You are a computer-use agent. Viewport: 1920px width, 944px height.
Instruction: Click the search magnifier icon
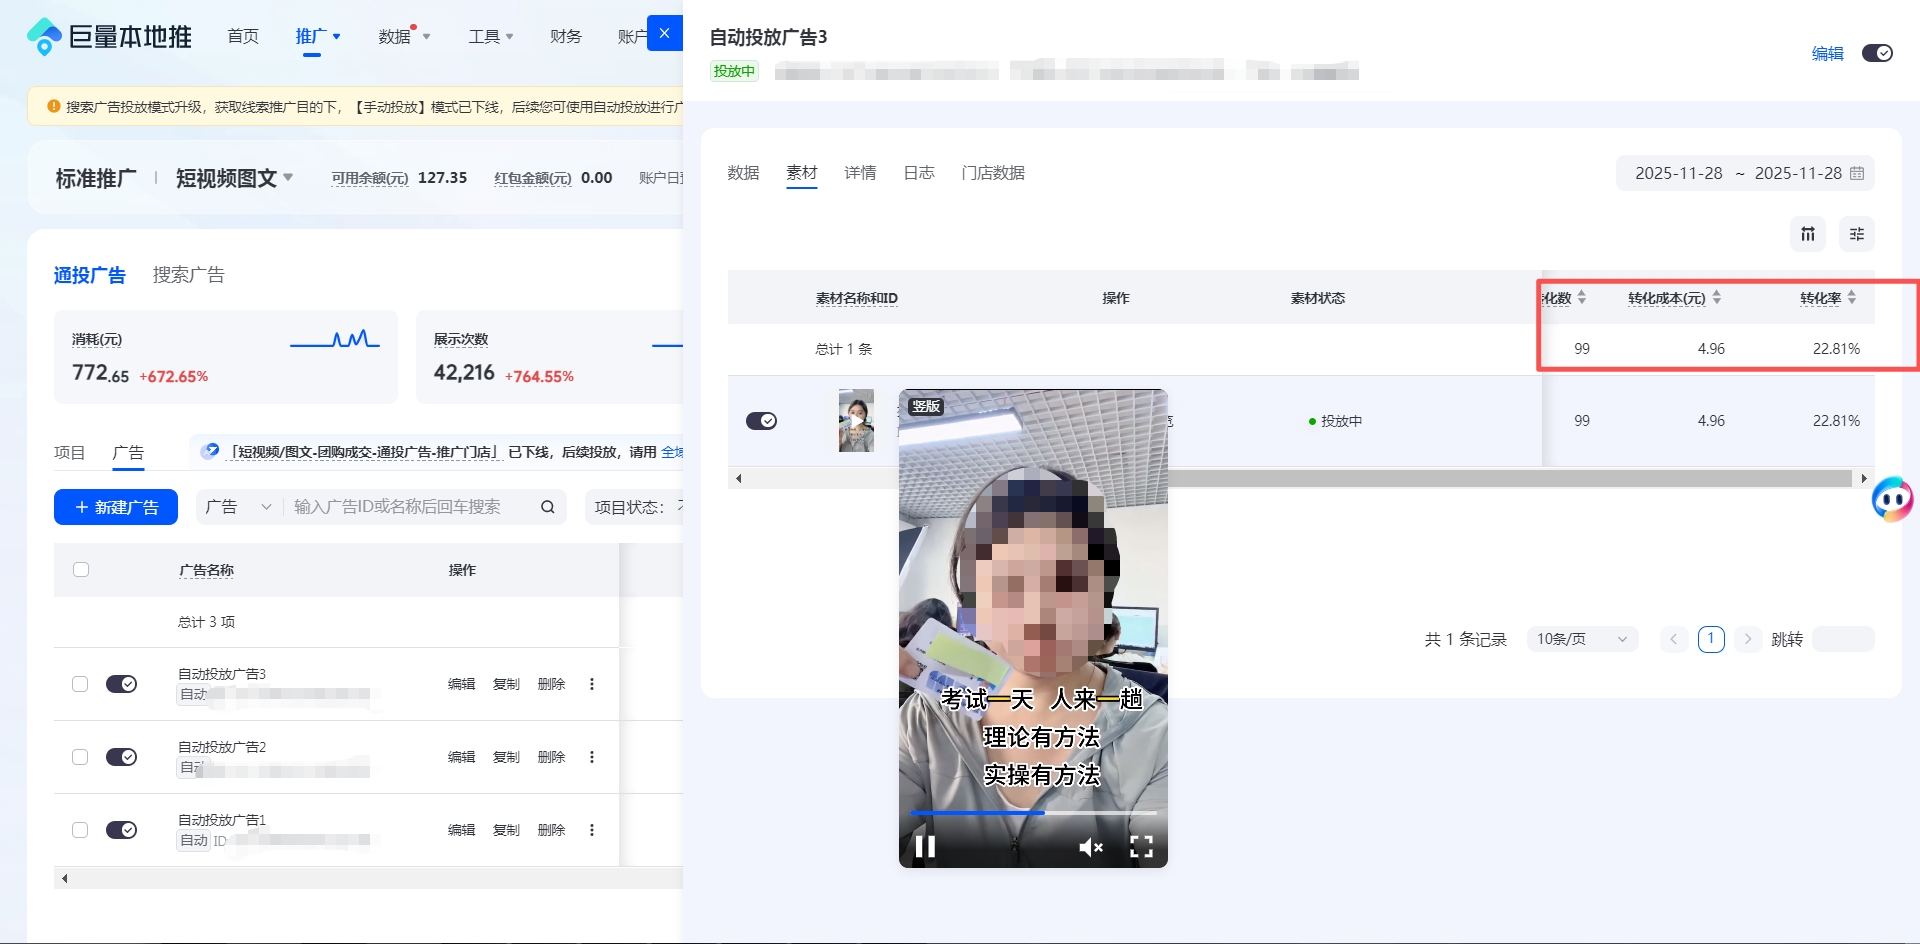(548, 507)
